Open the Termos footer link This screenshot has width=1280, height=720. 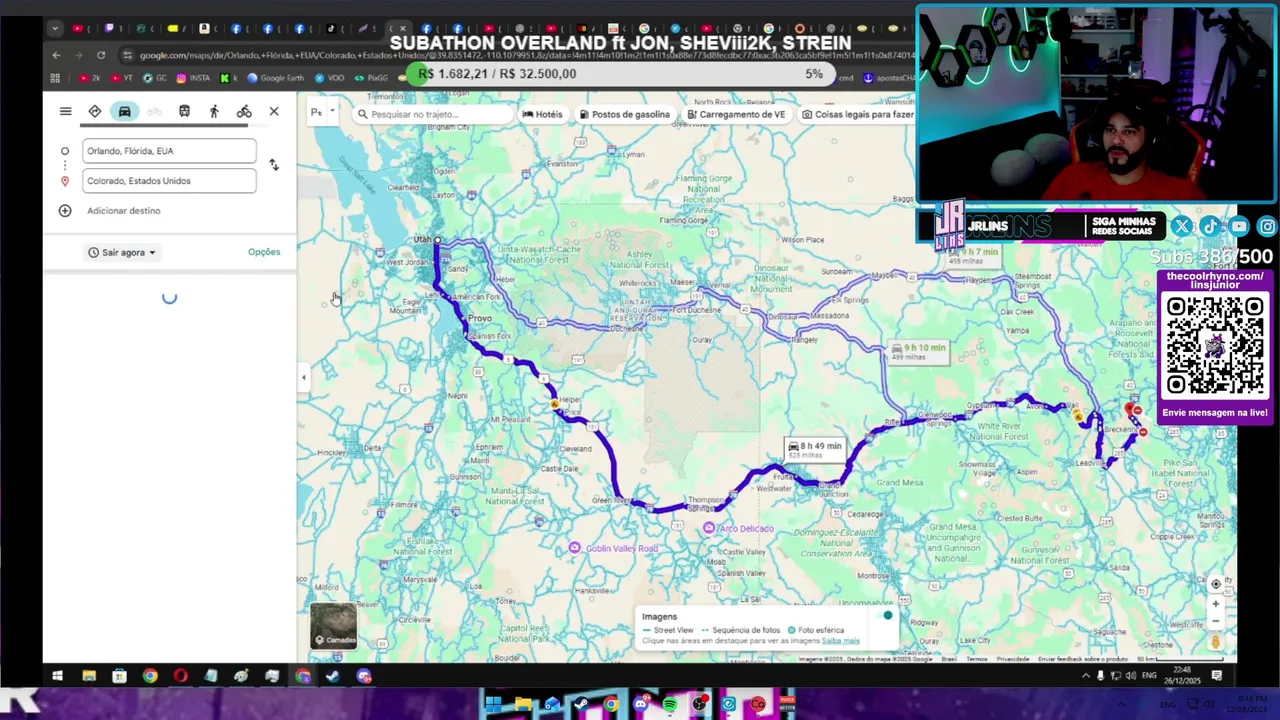[977, 659]
